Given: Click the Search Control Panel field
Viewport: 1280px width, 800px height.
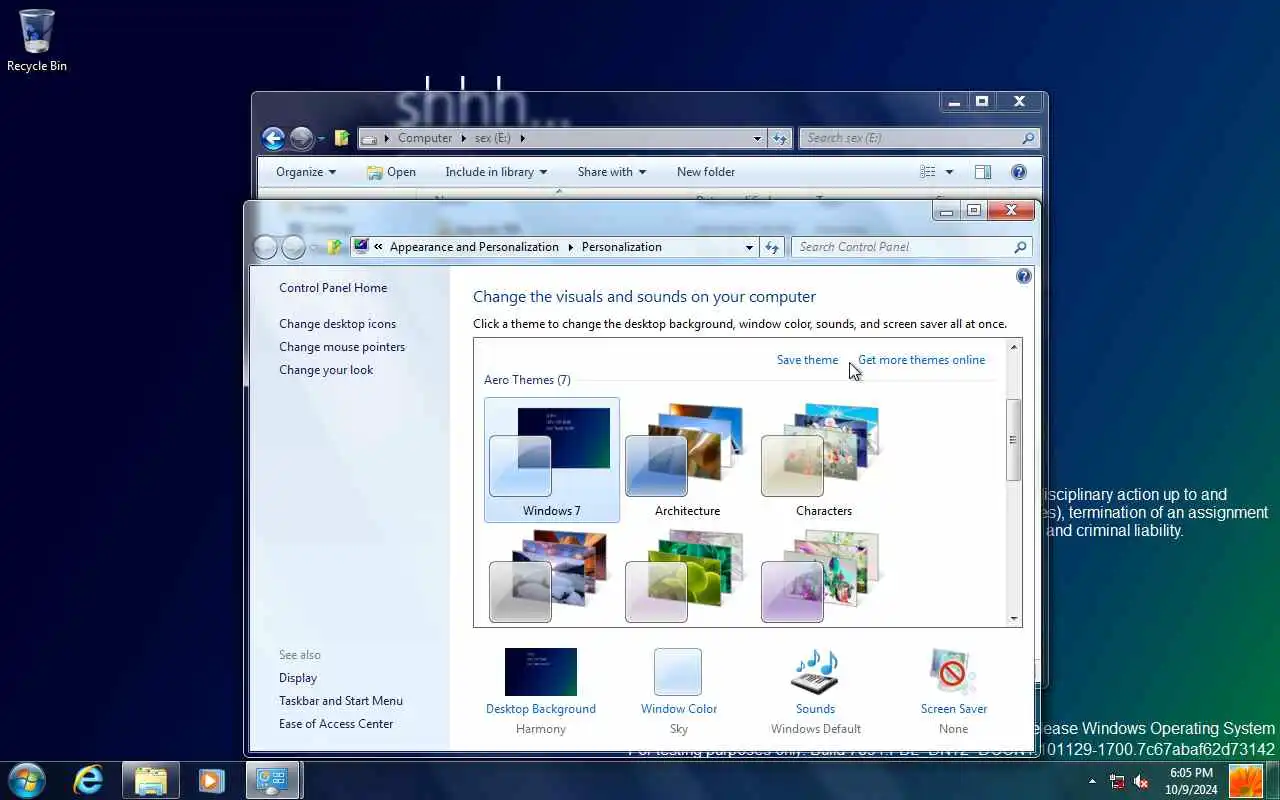Looking at the screenshot, I should click(902, 247).
